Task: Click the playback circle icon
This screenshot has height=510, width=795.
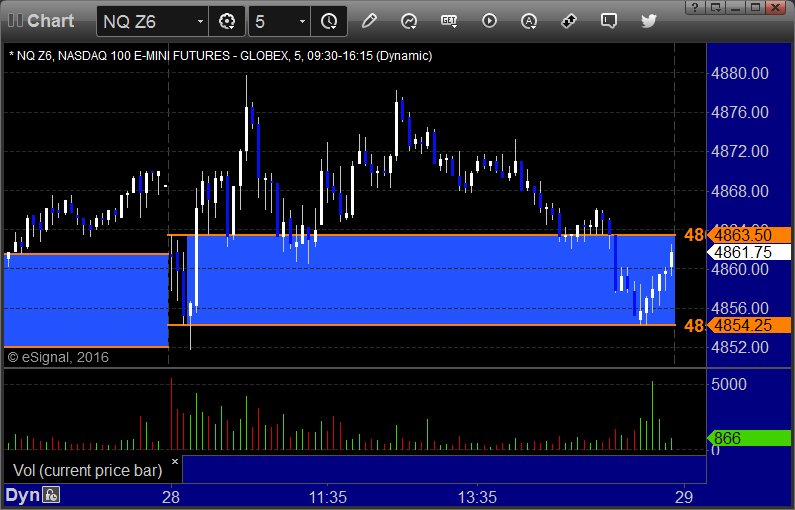Action: click(489, 21)
